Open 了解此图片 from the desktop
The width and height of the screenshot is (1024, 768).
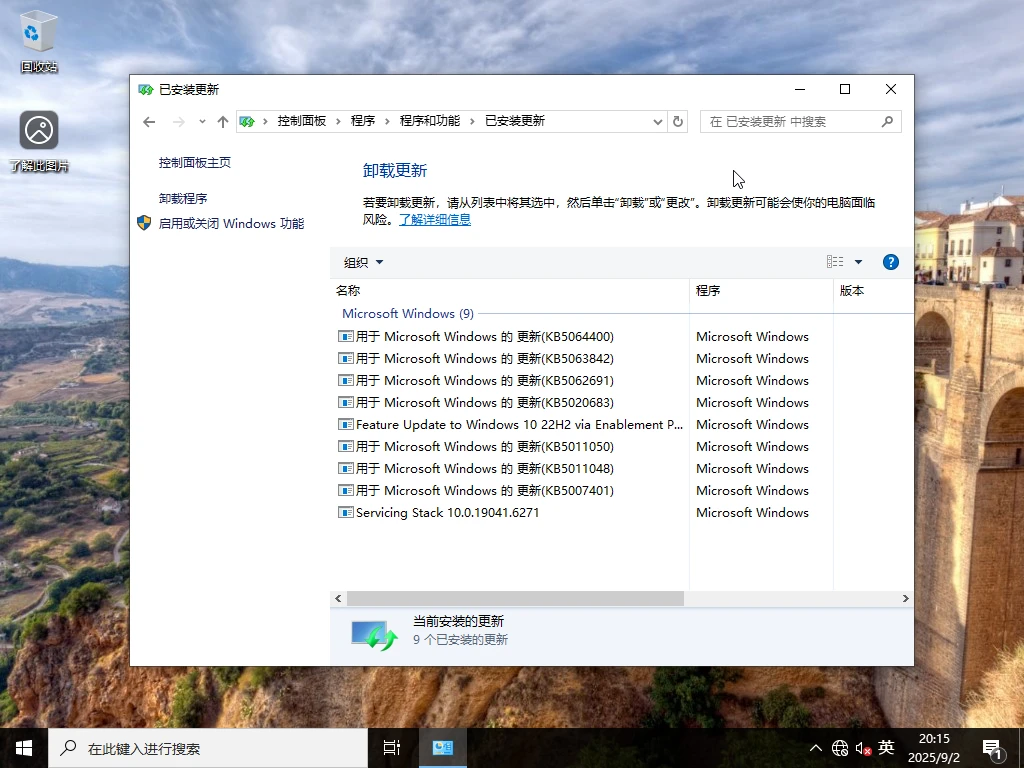37,130
